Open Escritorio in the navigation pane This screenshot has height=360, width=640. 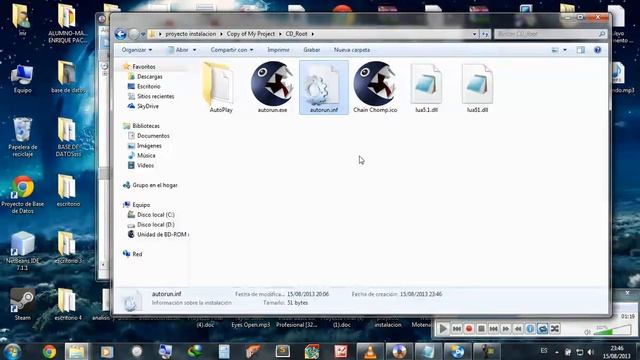tap(148, 87)
